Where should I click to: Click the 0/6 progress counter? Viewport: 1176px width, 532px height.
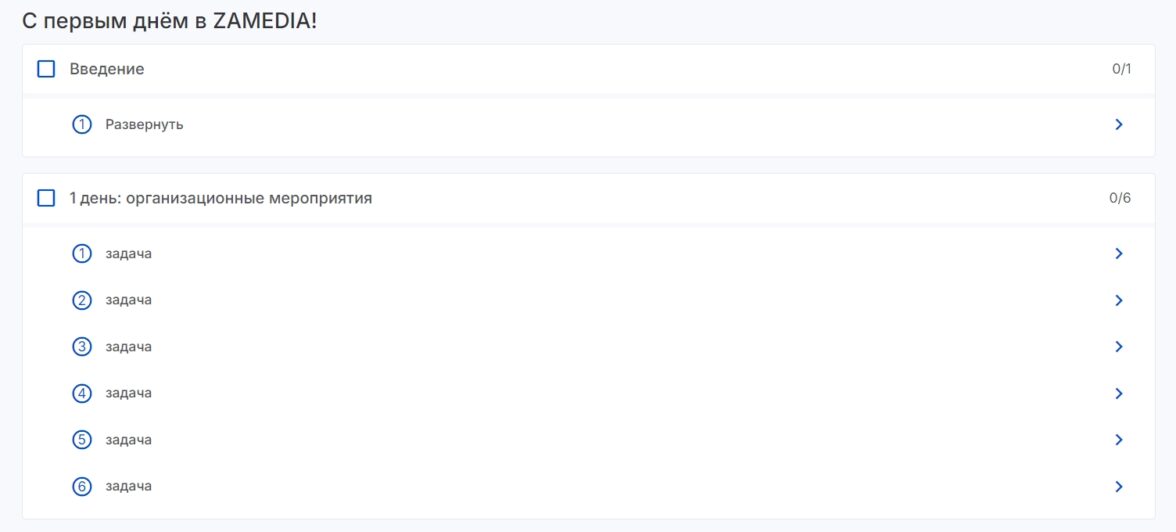pyautogui.click(x=1120, y=198)
